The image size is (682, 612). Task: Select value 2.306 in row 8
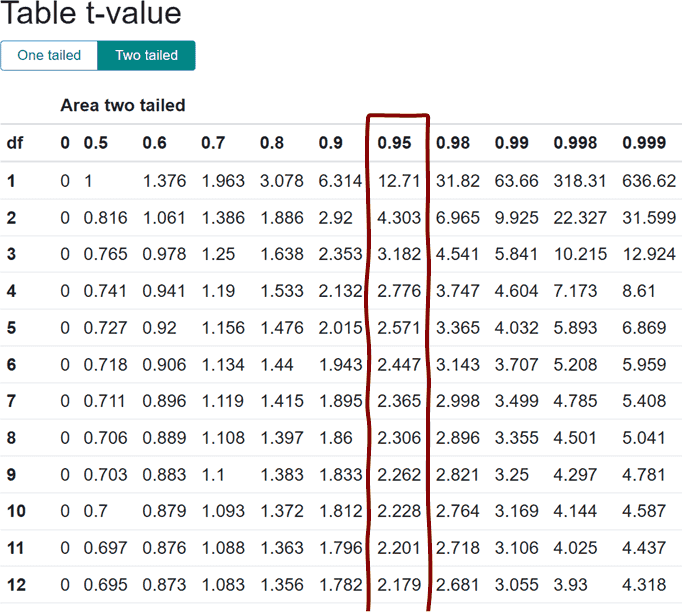click(x=399, y=438)
